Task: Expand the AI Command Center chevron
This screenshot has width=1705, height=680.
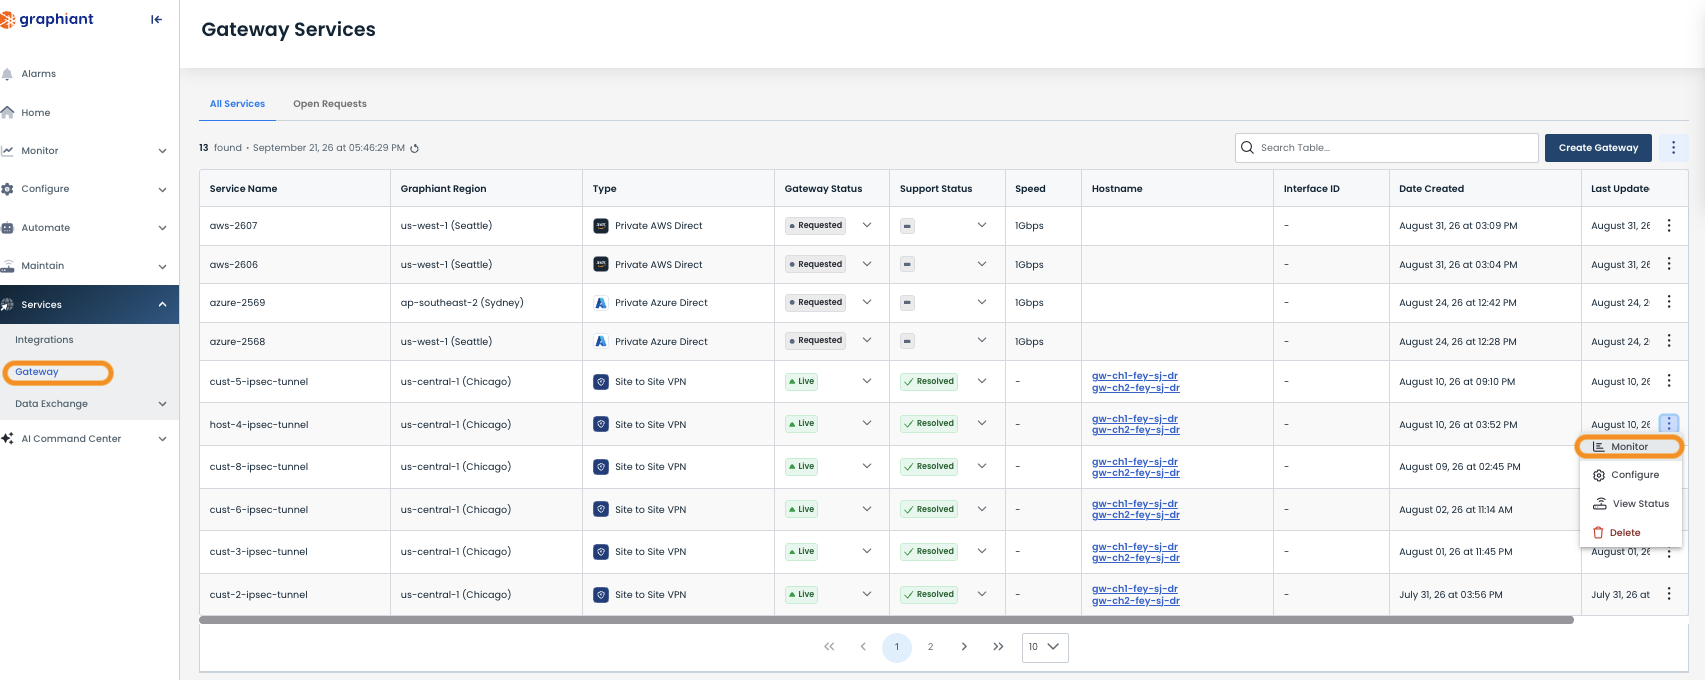Action: click(x=162, y=438)
